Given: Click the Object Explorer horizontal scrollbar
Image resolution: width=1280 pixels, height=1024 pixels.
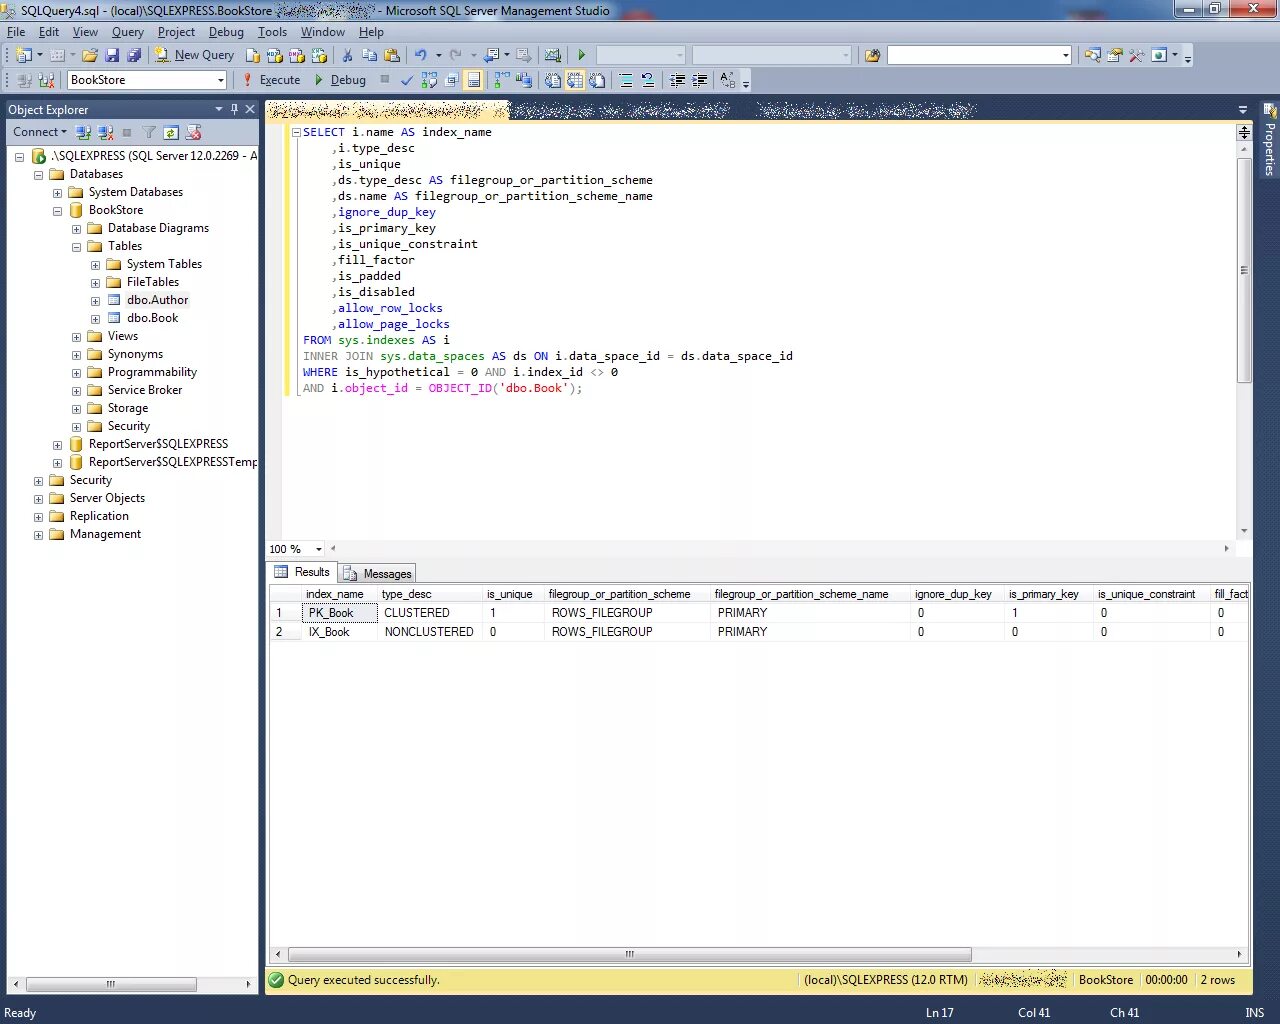Looking at the screenshot, I should [x=111, y=984].
